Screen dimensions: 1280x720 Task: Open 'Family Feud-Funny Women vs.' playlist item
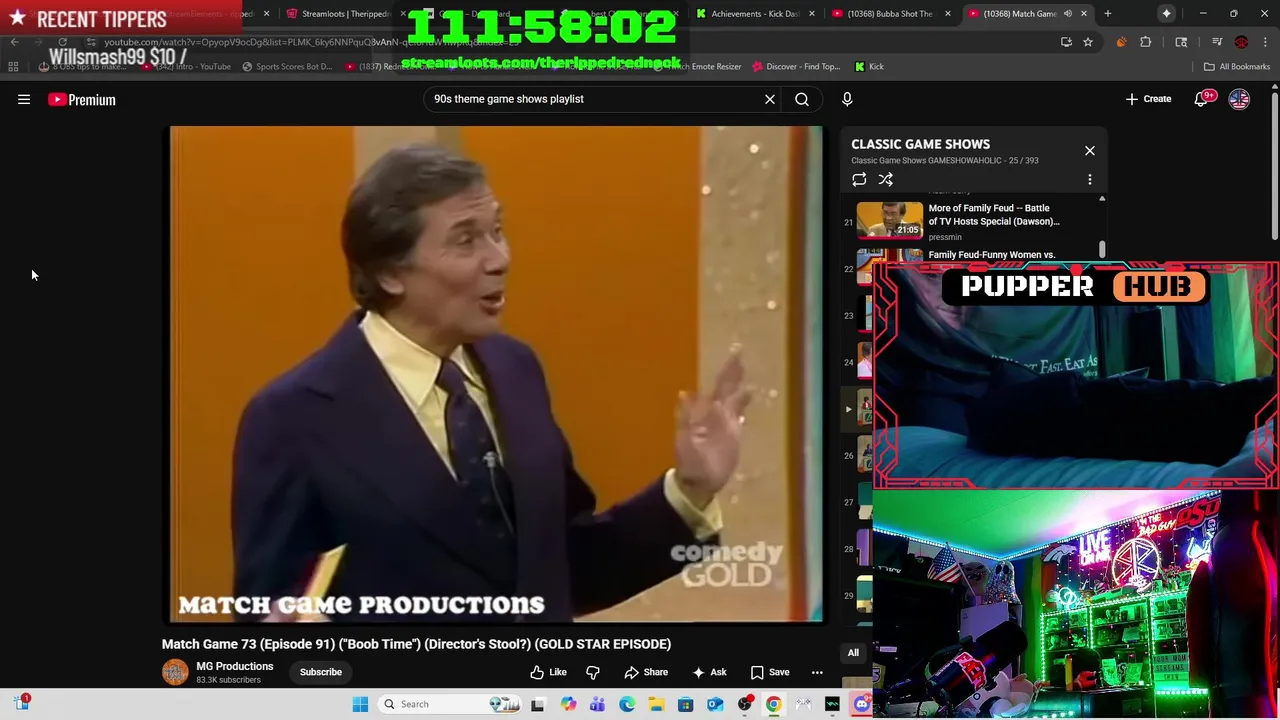tap(992, 255)
